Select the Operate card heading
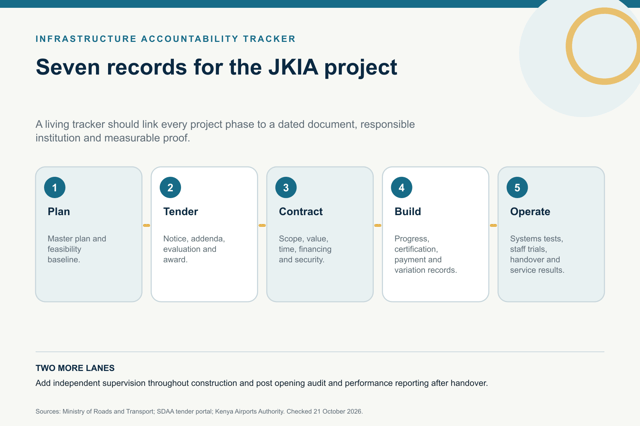Screen dimensions: 640x426 pos(530,211)
